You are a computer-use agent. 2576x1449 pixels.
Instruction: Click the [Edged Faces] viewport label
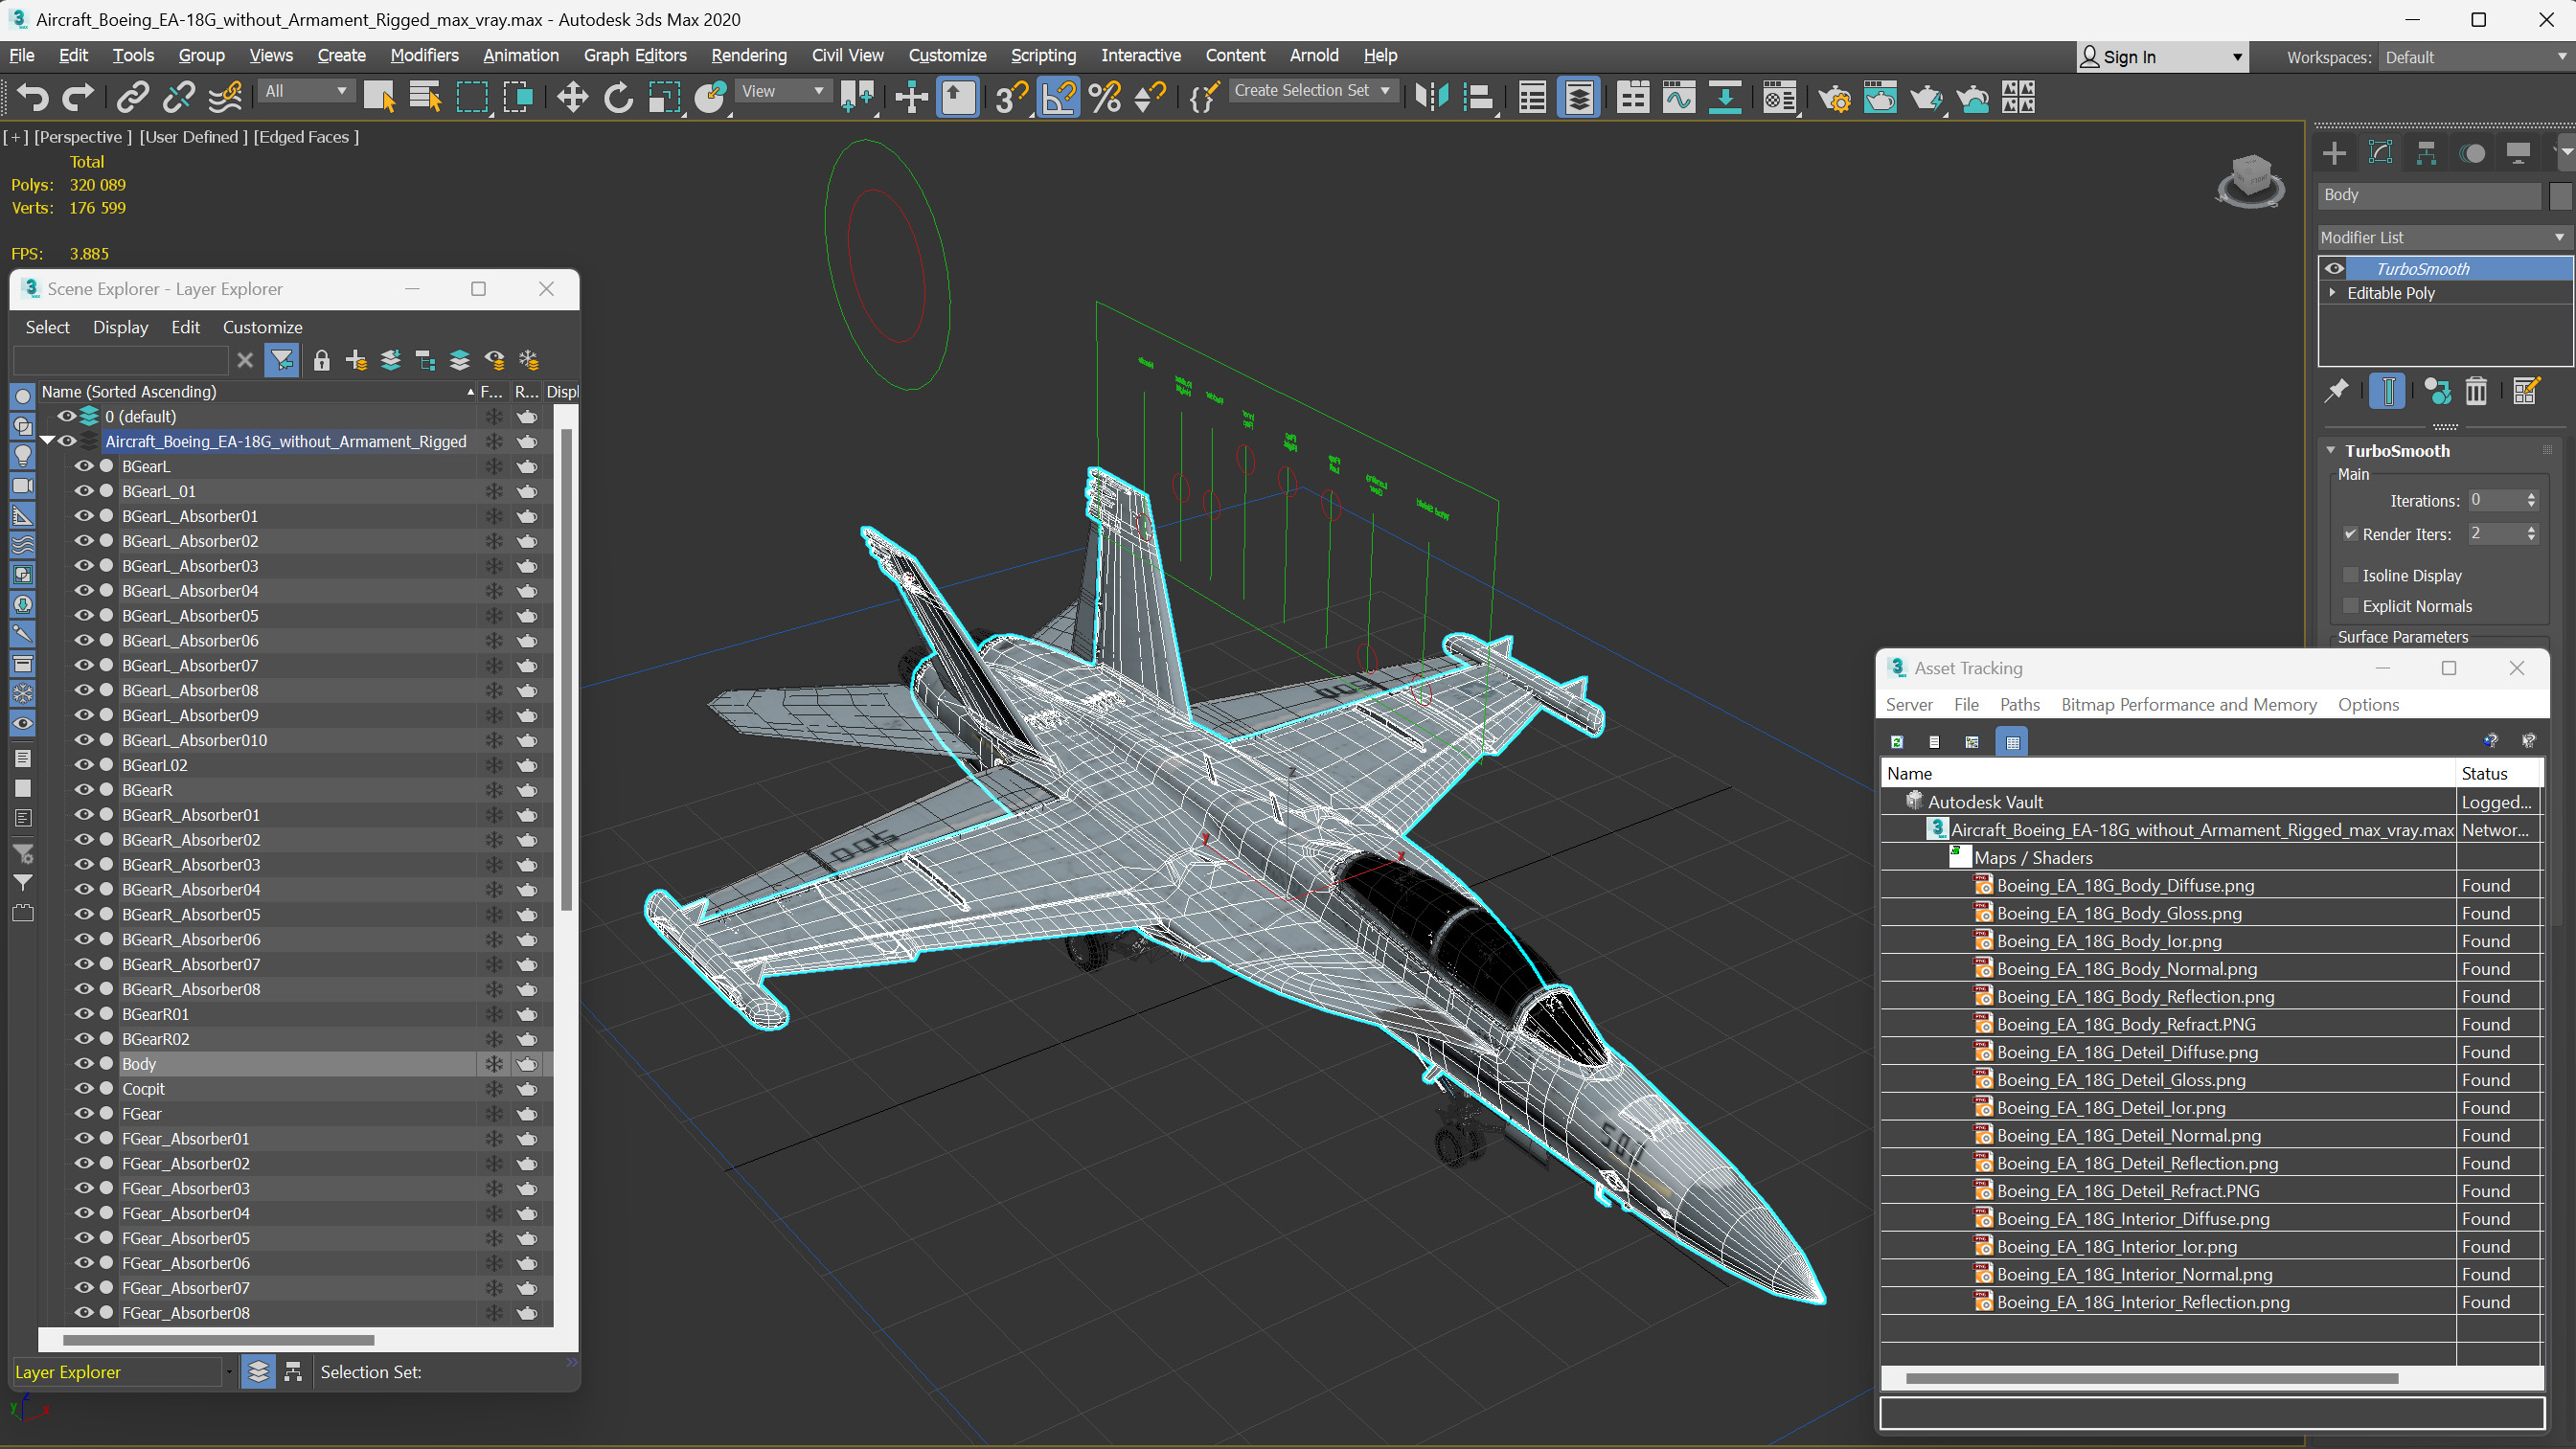306,137
